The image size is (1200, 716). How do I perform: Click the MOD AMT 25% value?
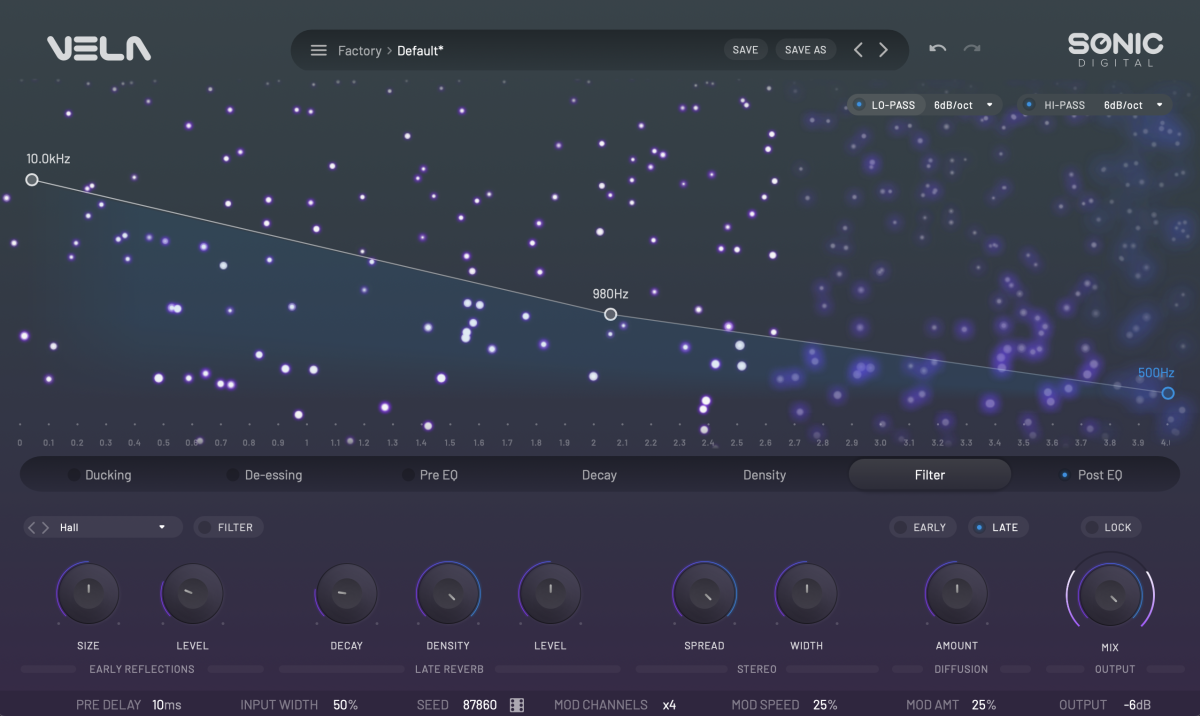(x=984, y=705)
